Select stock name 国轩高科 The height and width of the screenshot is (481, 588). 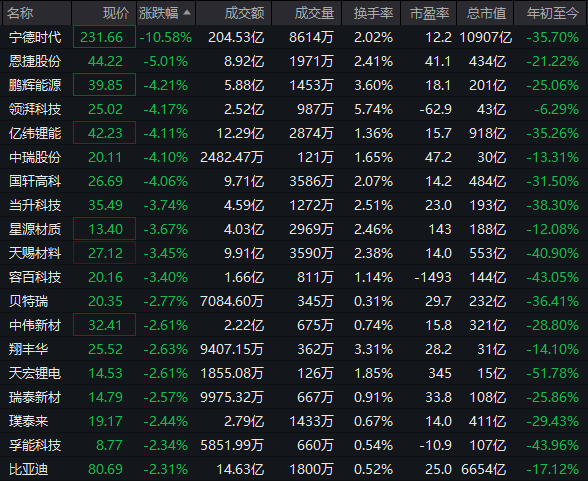click(x=35, y=181)
